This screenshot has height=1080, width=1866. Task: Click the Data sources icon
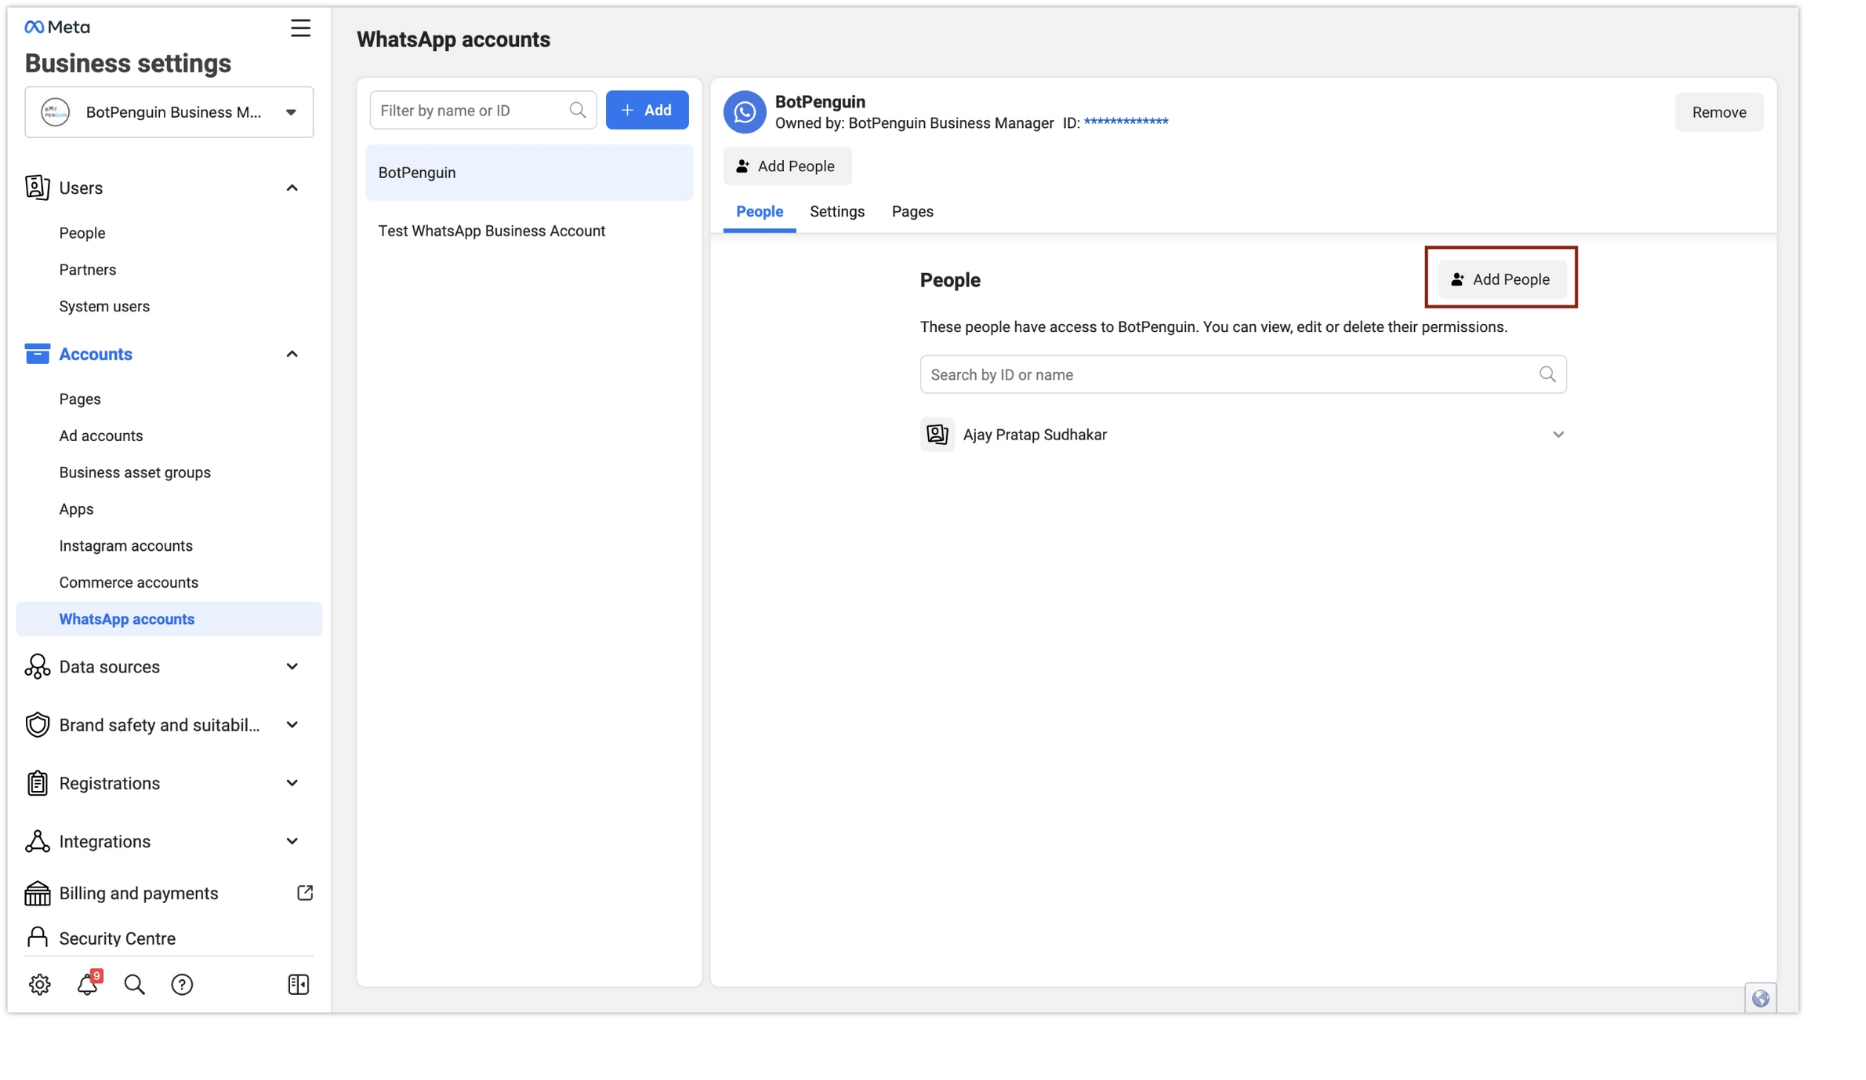(x=37, y=667)
